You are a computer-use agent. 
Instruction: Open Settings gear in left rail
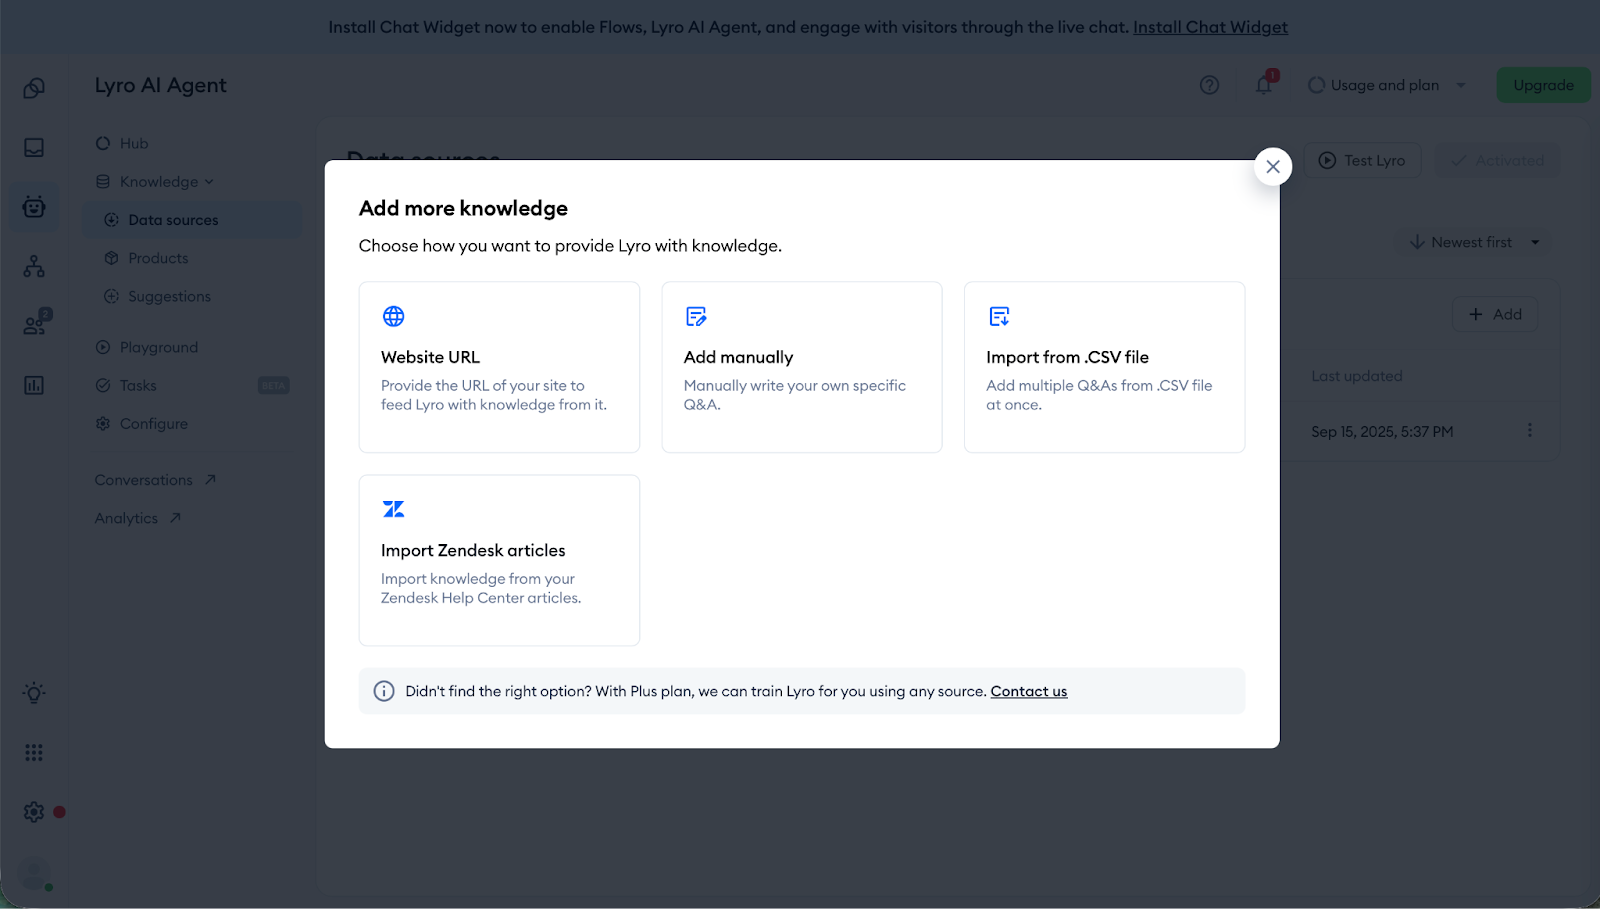coord(34,812)
